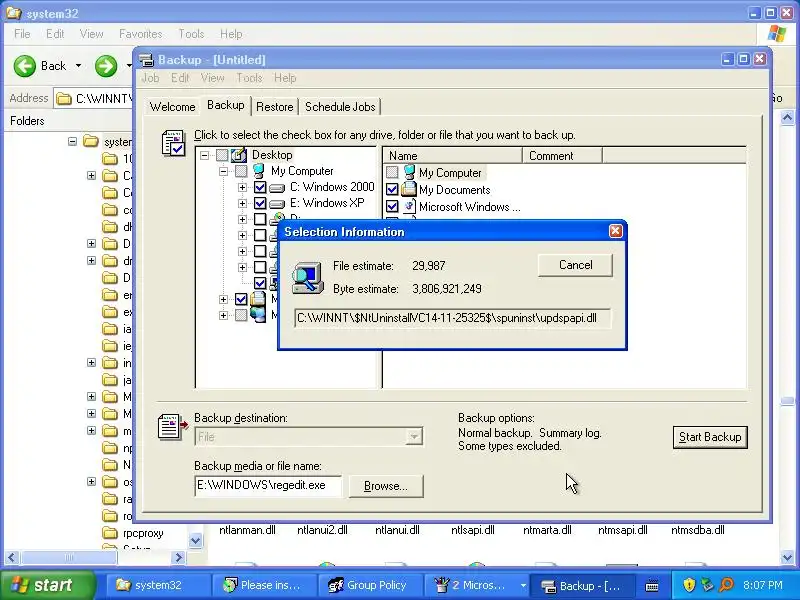800x600 pixels.
Task: Uncheck the C: Windows 2000 checkbox
Action: click(x=260, y=187)
